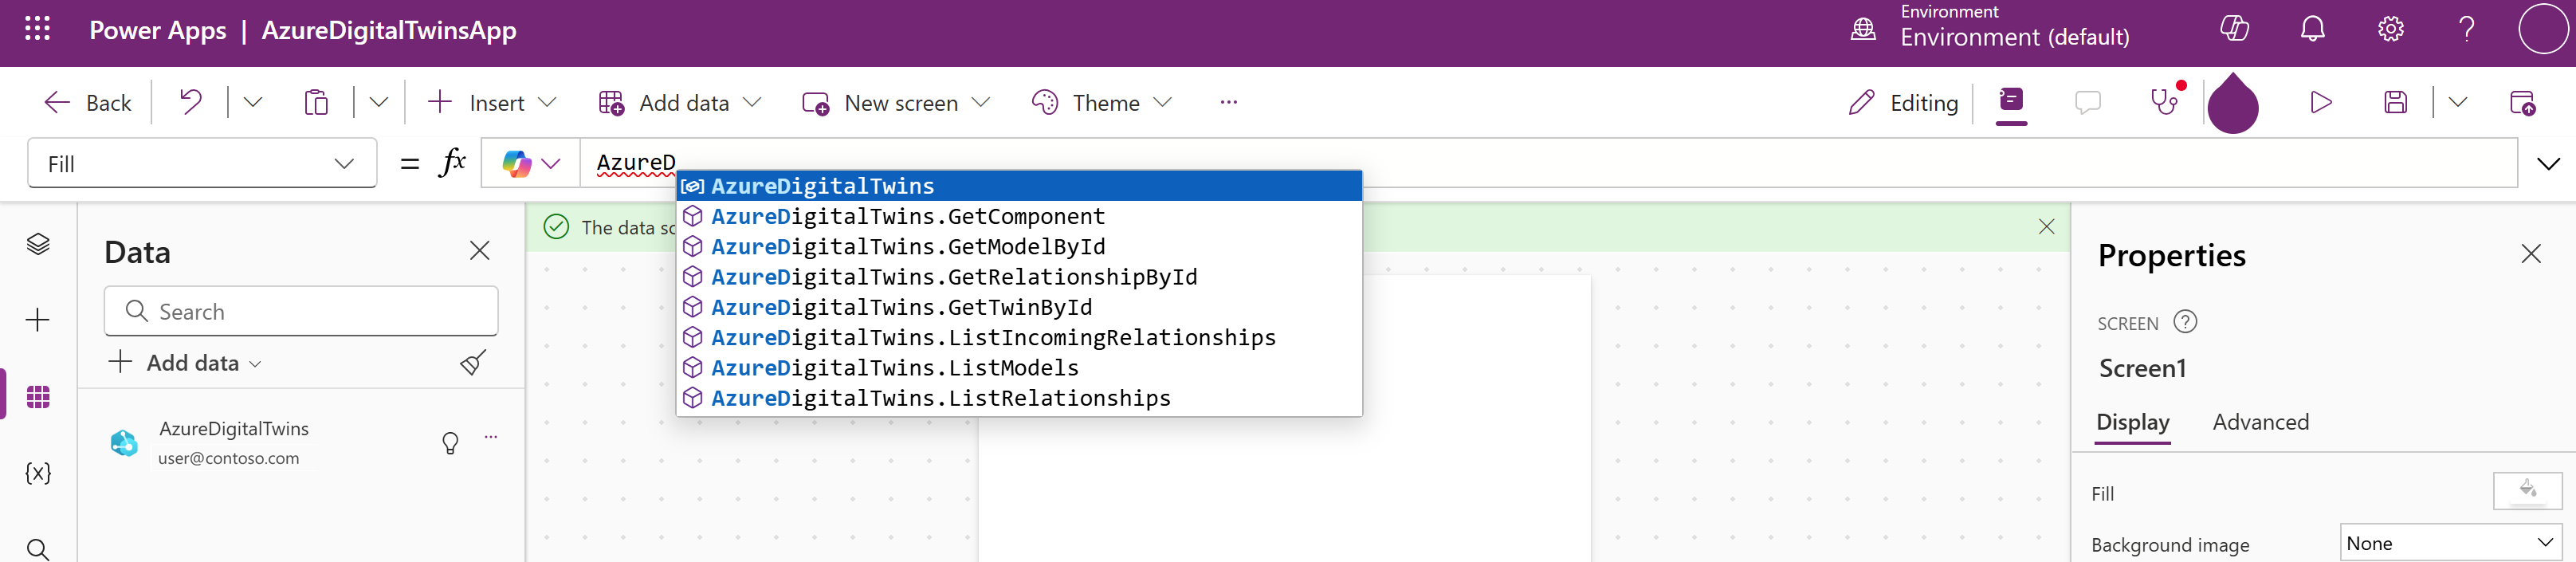Open AzureDigitalTwins connection ellipsis menu
Image resolution: width=2576 pixels, height=562 pixels.
point(491,437)
